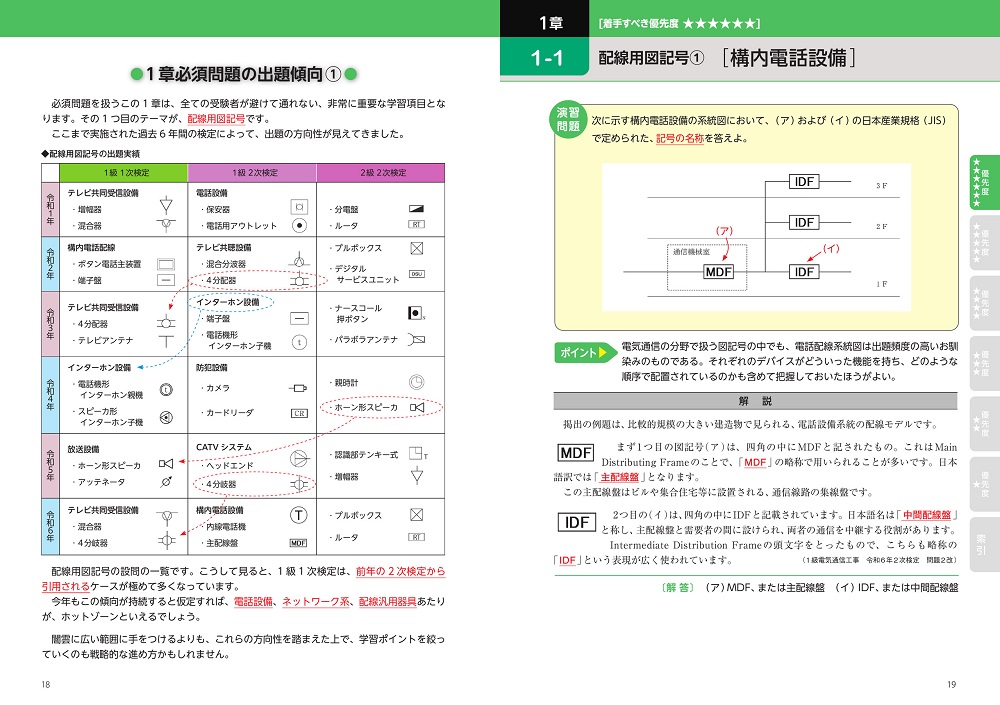Screen dimensions: 1000x705
Task: Click the 混合器 symbol in 令和6年 row
Action: pyautogui.click(x=166, y=517)
